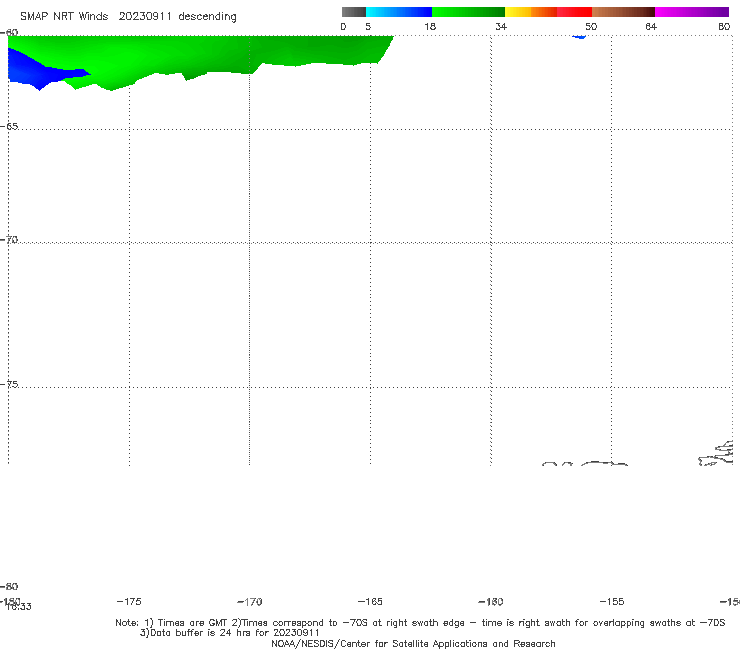
Task: Click the color bar label '34'
Action: (x=501, y=26)
